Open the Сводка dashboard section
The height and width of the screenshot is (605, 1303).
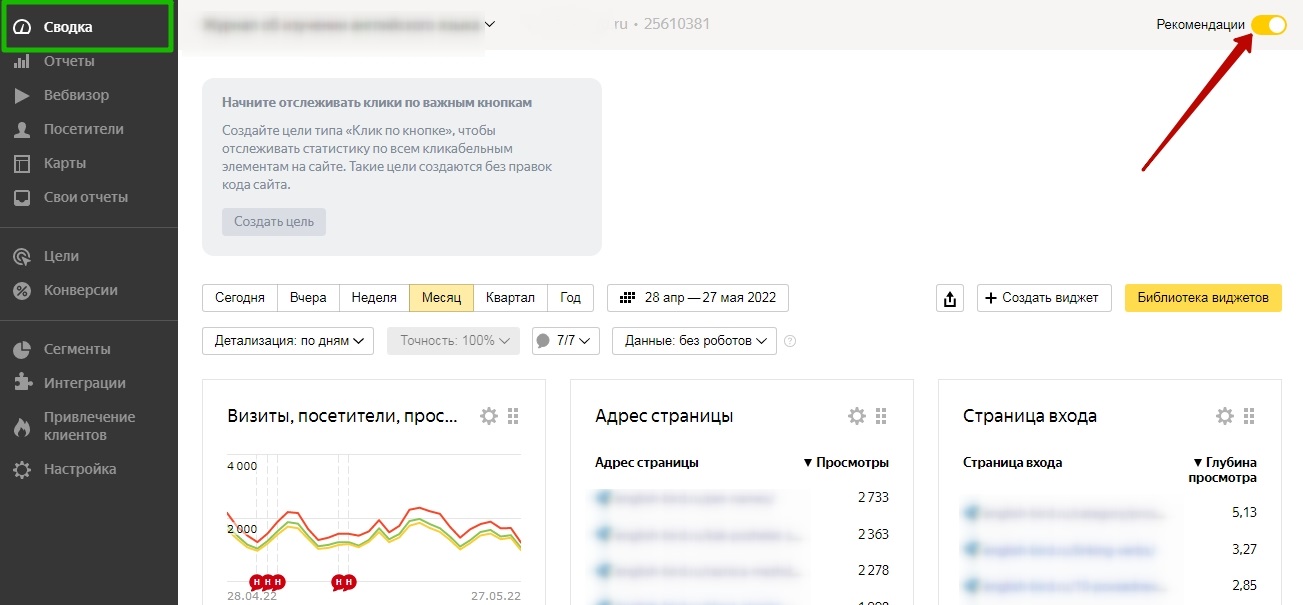[88, 27]
